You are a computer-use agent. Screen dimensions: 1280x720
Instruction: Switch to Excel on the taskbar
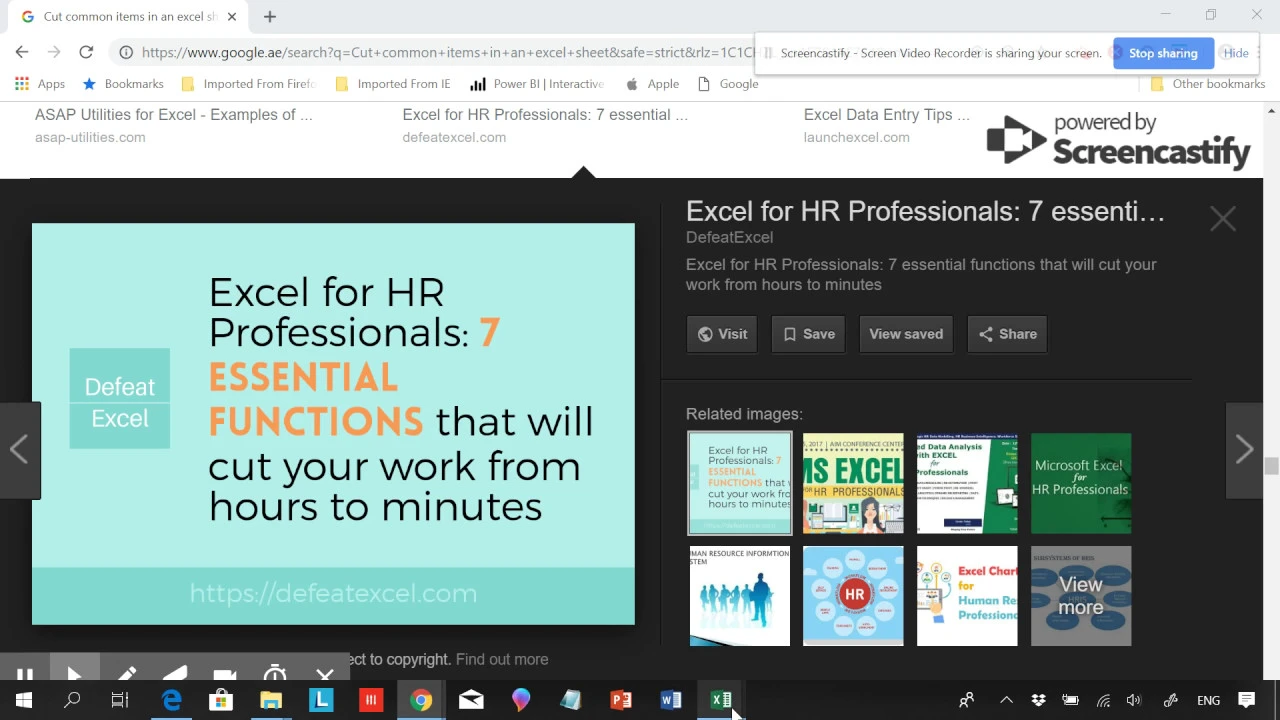tap(721, 700)
